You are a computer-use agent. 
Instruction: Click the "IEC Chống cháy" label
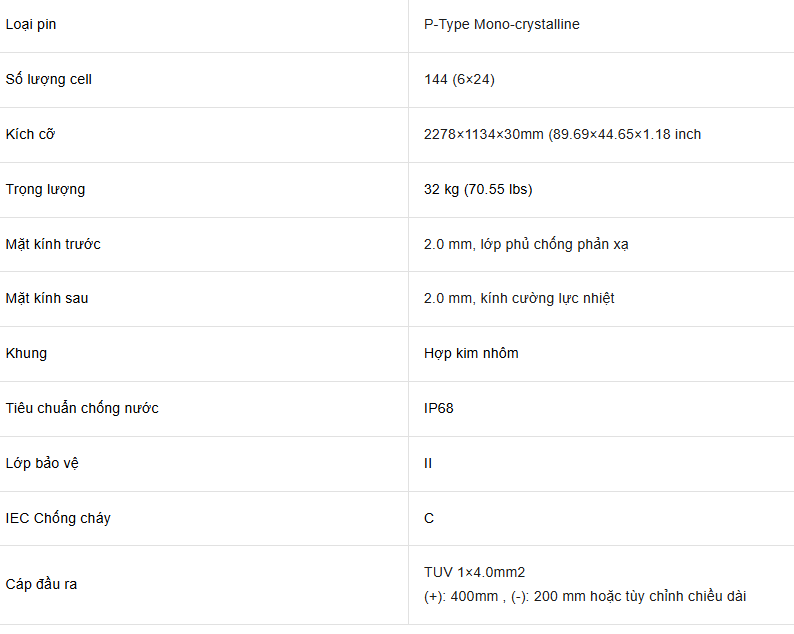click(58, 518)
